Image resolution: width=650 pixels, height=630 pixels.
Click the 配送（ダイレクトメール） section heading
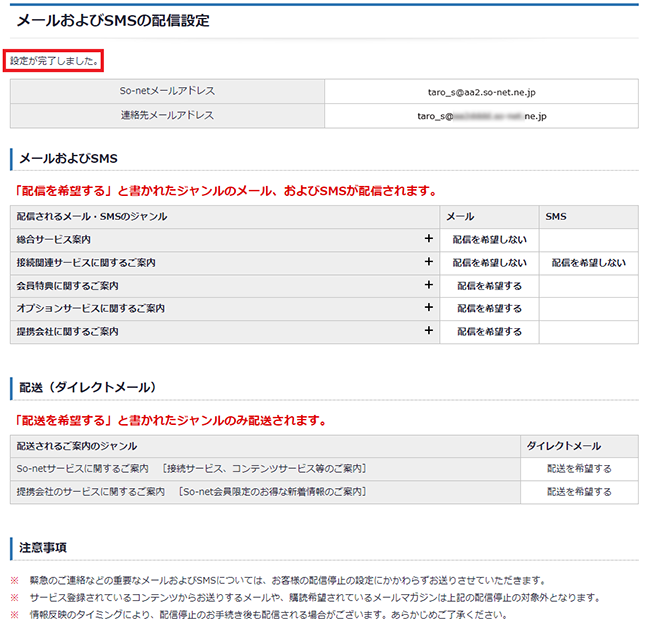(x=88, y=386)
